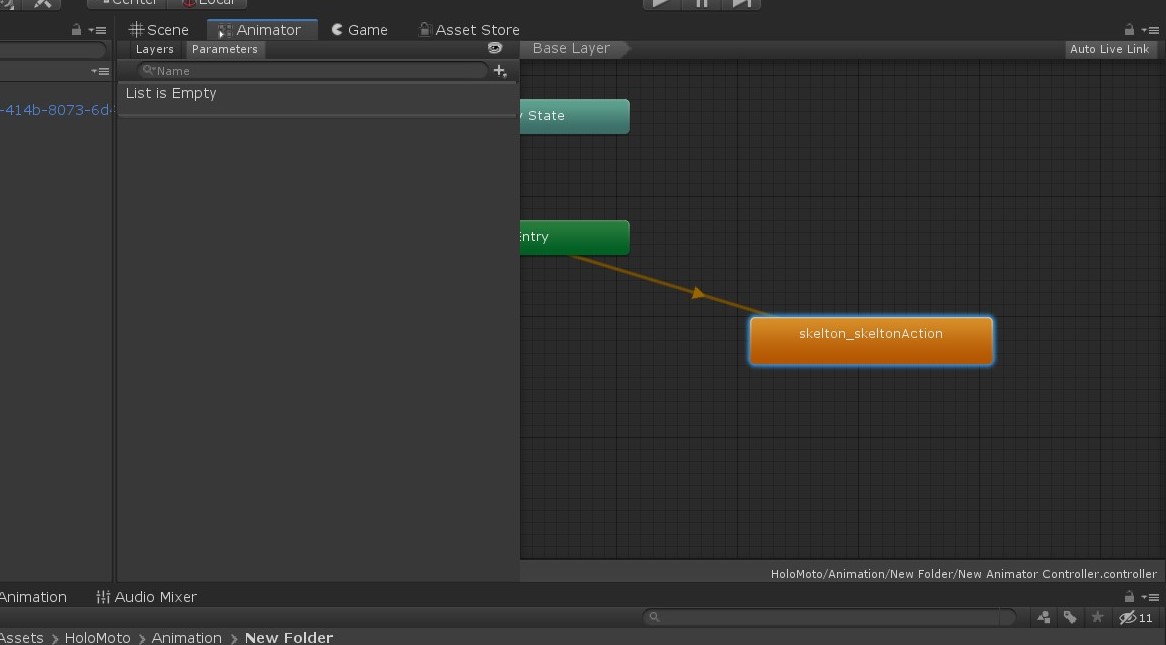The width and height of the screenshot is (1166, 645).
Task: Select the Any State node
Action: click(x=574, y=116)
